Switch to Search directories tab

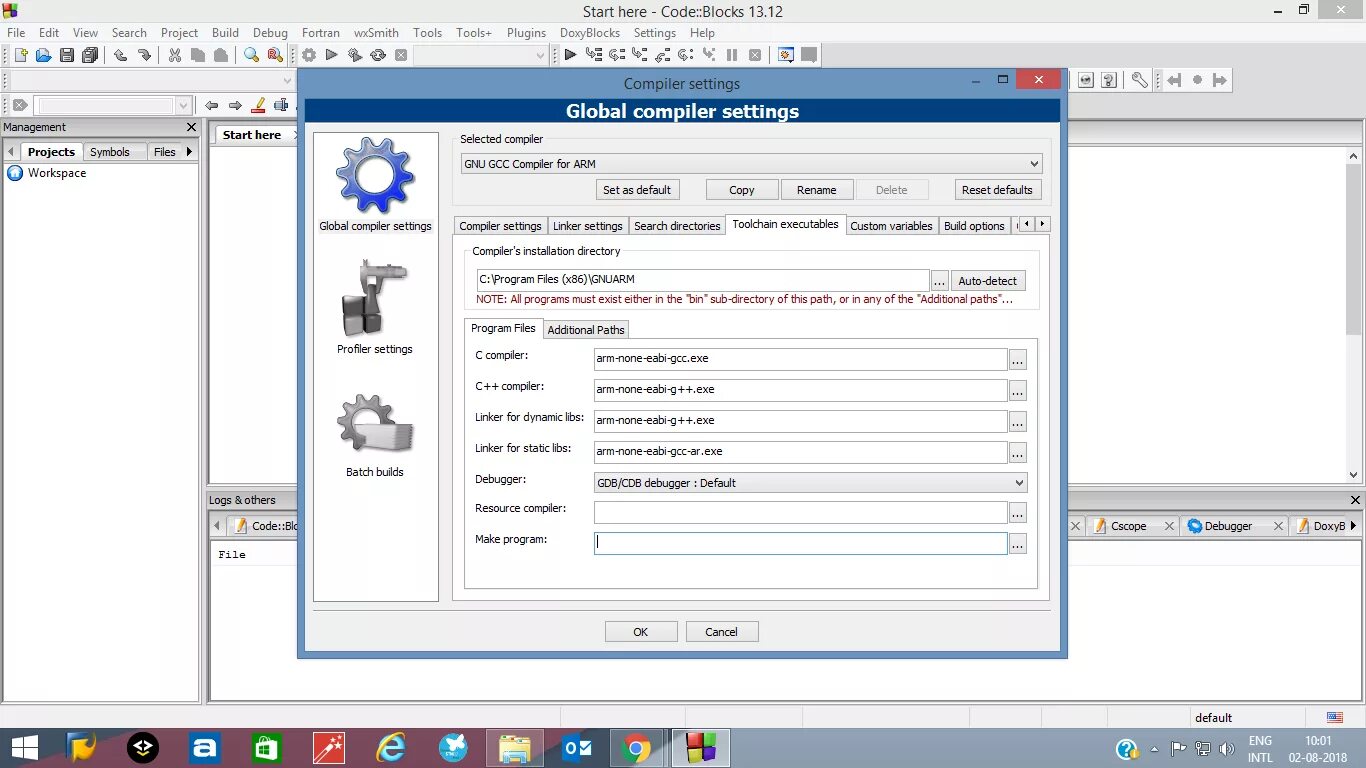tap(677, 226)
